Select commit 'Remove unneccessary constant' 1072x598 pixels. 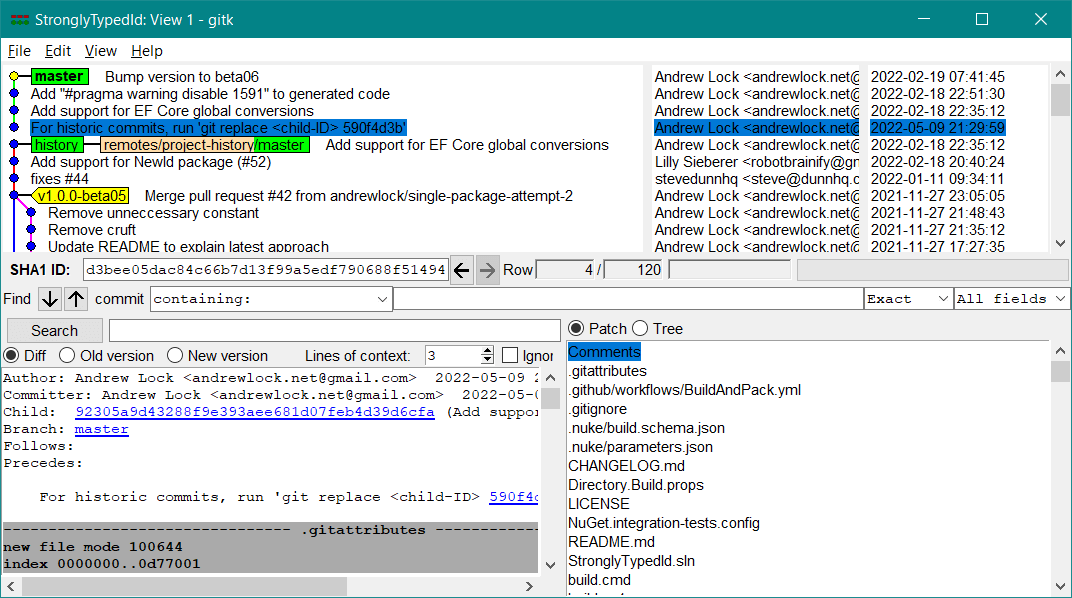pyautogui.click(x=153, y=213)
